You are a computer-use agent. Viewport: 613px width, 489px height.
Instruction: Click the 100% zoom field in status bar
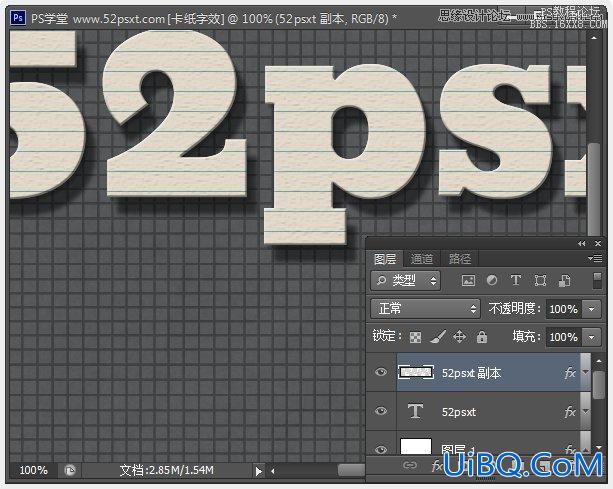tap(34, 470)
